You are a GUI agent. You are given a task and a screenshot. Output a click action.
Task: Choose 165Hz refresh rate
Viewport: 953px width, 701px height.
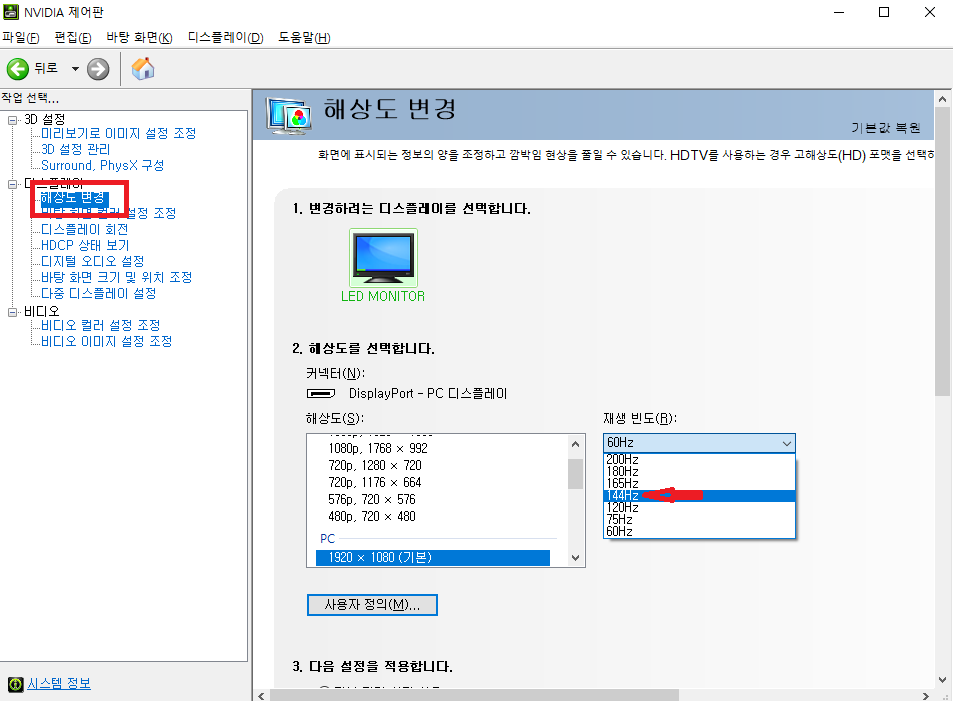(x=699, y=484)
